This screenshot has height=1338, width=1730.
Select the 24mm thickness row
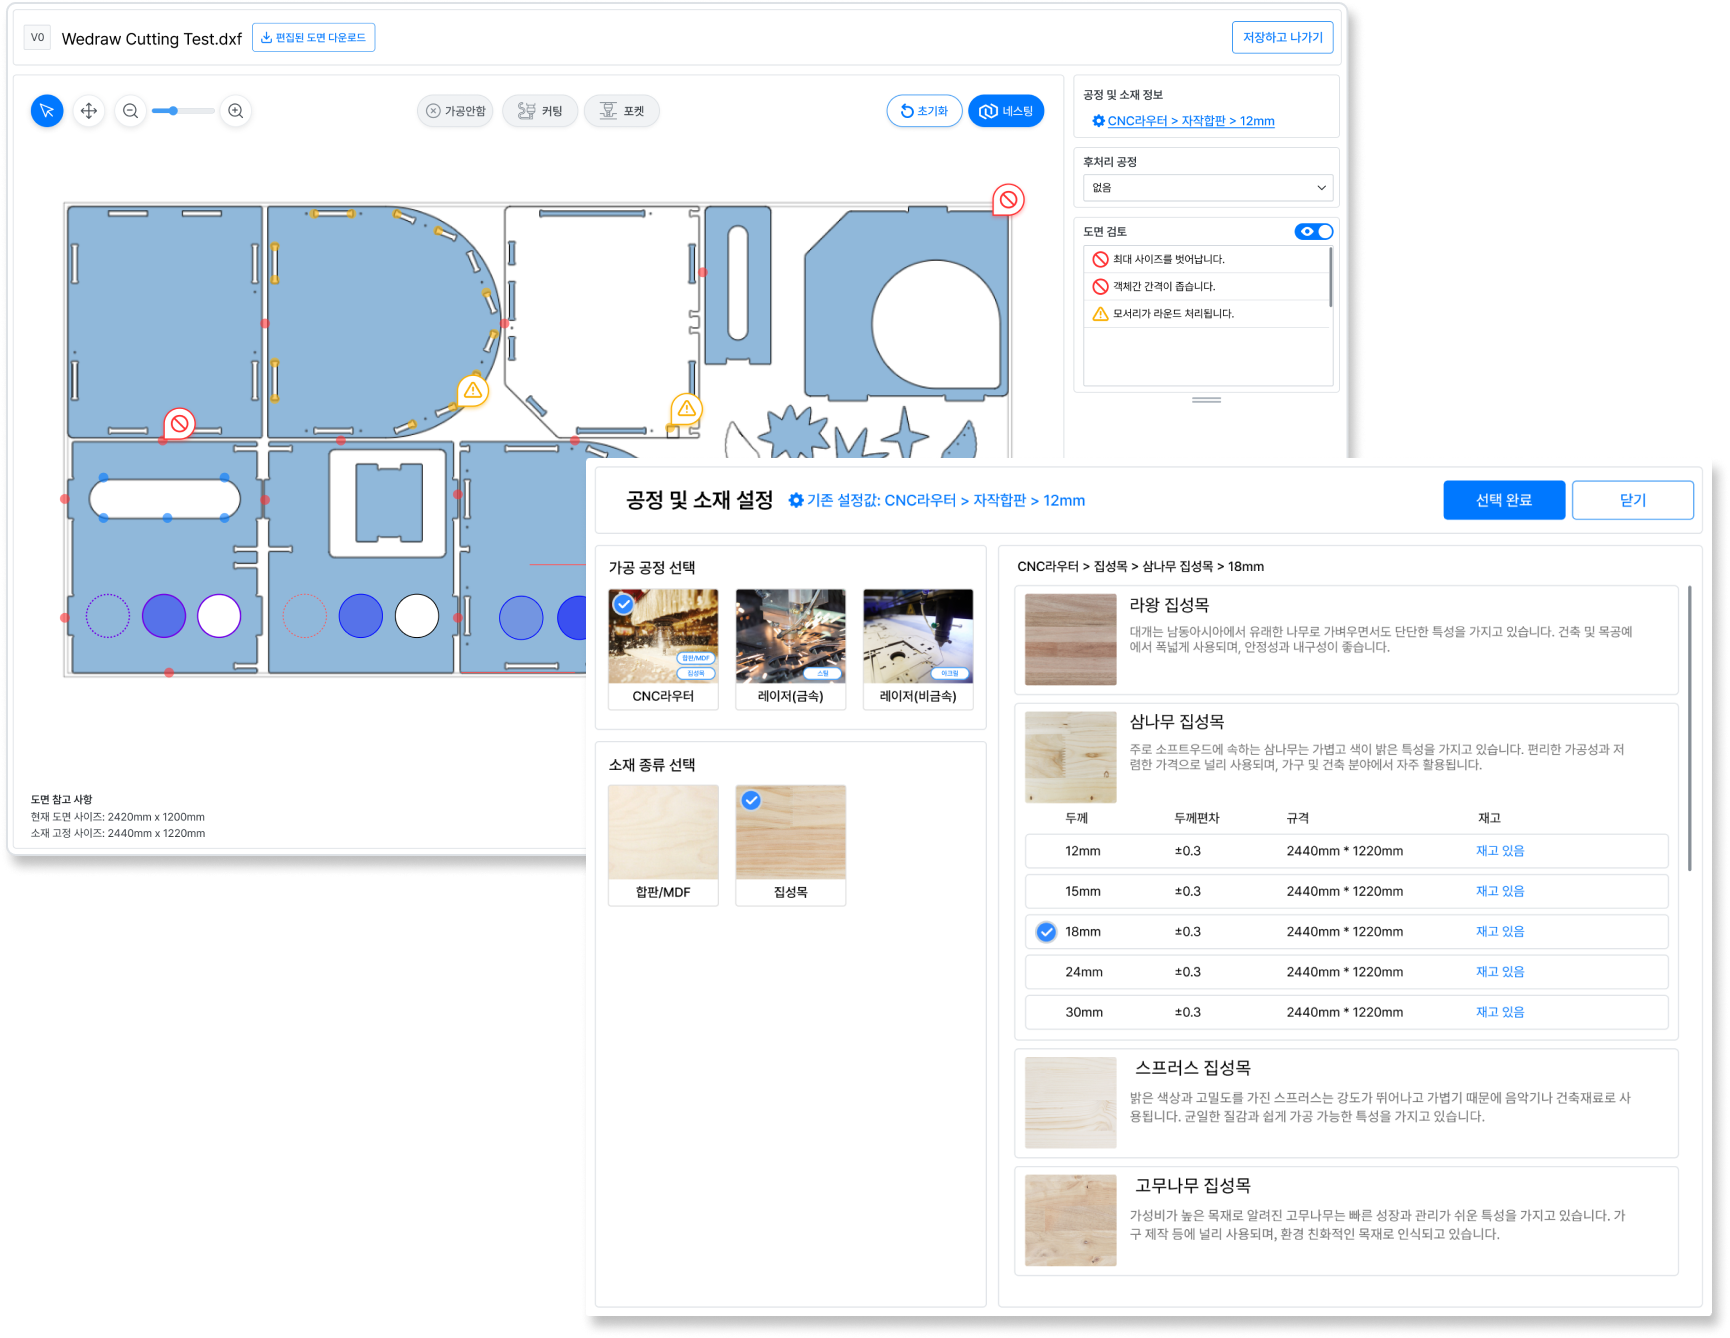click(x=1345, y=972)
